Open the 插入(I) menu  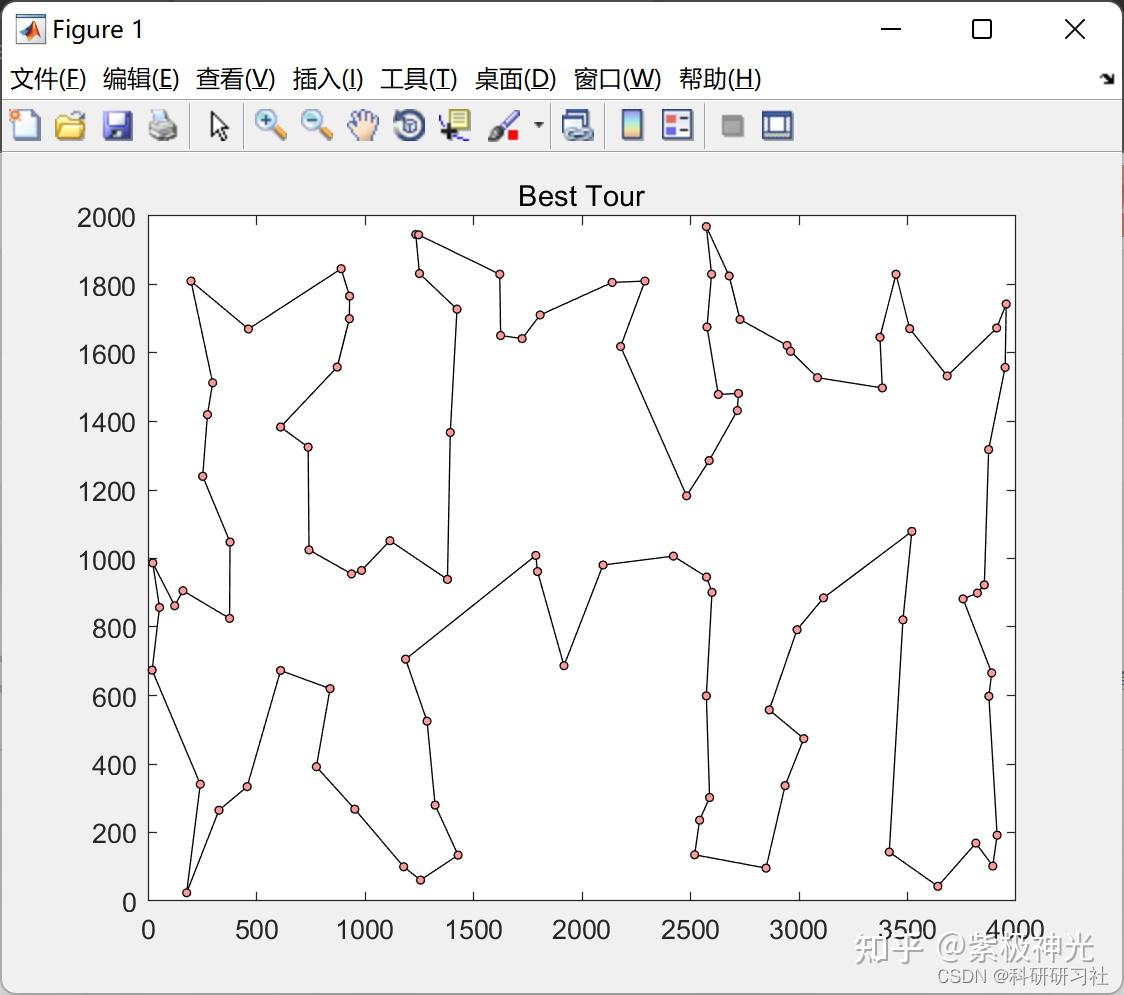(328, 78)
